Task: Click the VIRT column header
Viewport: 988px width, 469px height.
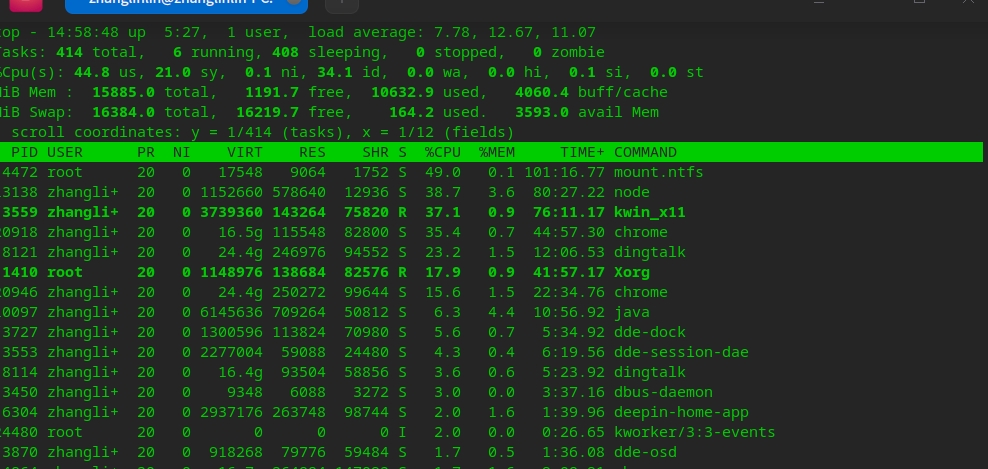Action: click(x=245, y=152)
